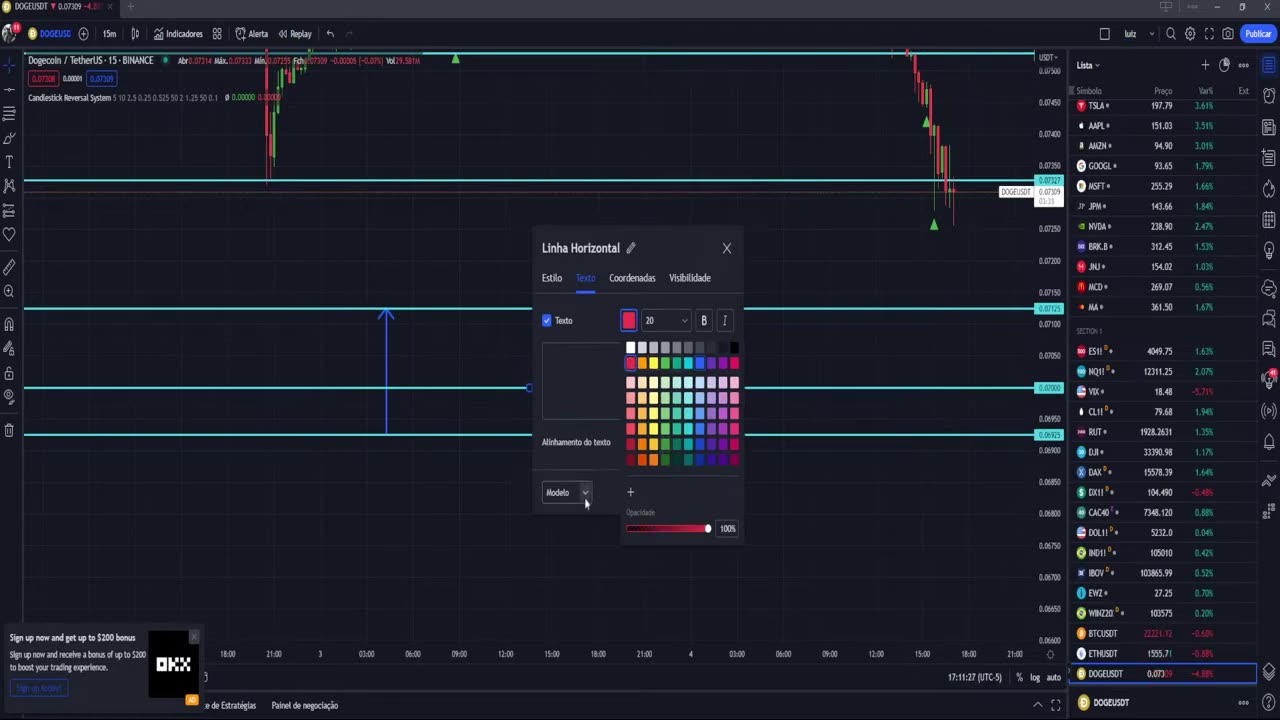Adjust the opacity slider handle

click(x=708, y=528)
